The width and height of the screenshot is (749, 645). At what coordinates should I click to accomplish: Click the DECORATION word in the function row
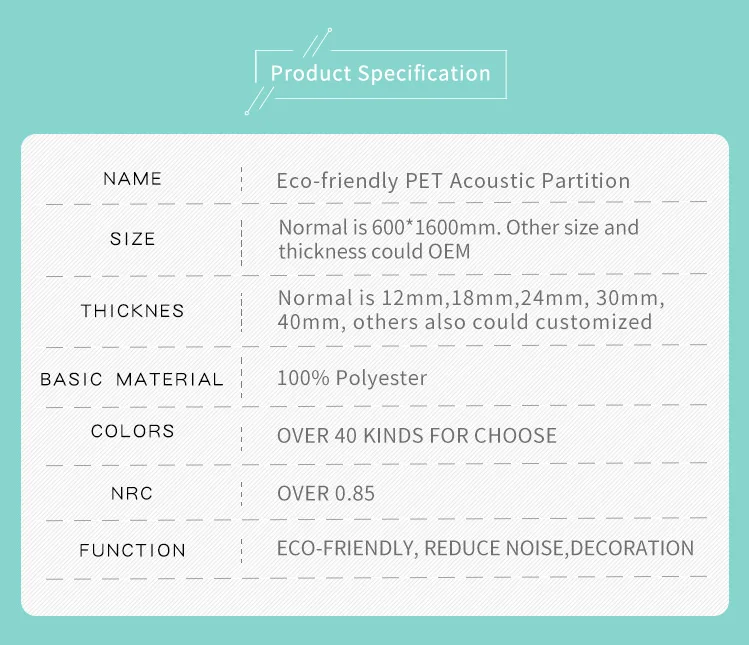(632, 549)
